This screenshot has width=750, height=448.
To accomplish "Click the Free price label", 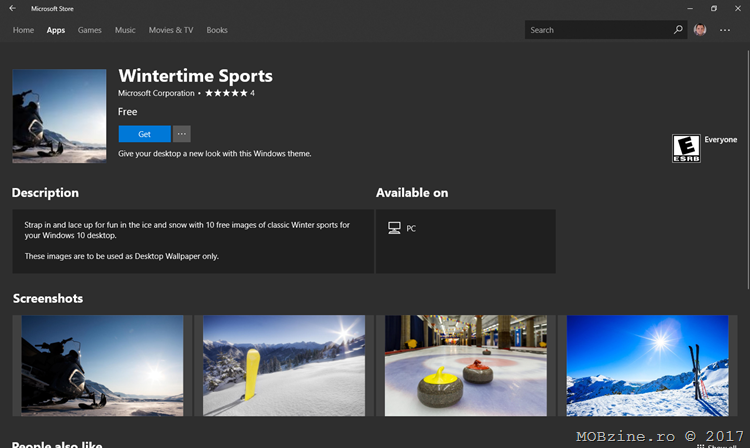I will pyautogui.click(x=127, y=112).
